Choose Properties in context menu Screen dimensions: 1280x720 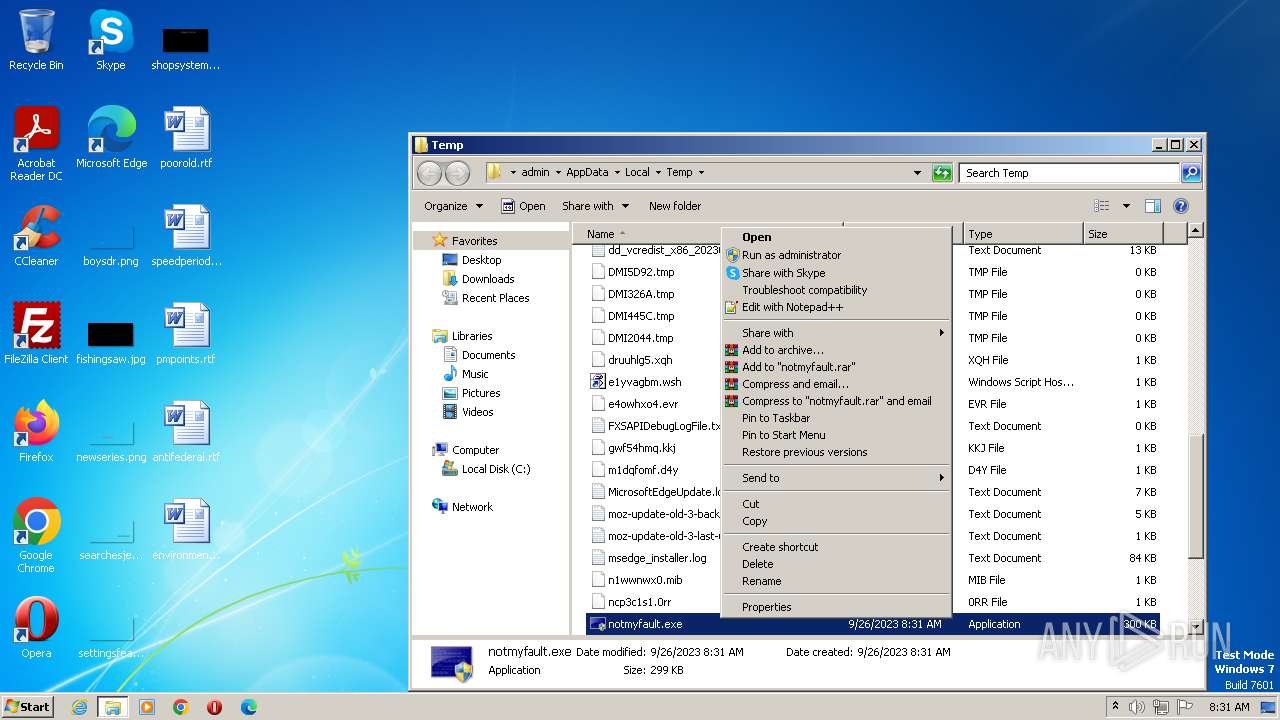coord(835,607)
